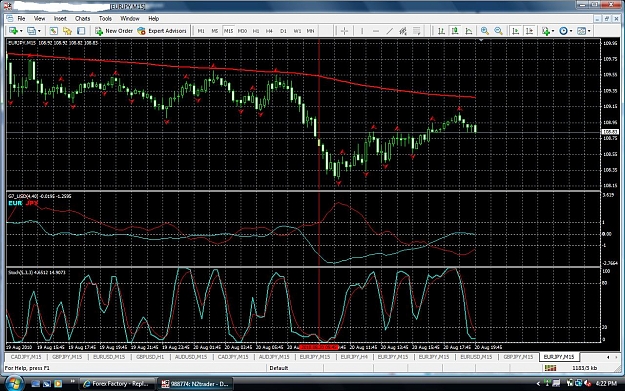Toggle Chart Shift
The height and width of the screenshot is (391, 625).
click(529, 31)
